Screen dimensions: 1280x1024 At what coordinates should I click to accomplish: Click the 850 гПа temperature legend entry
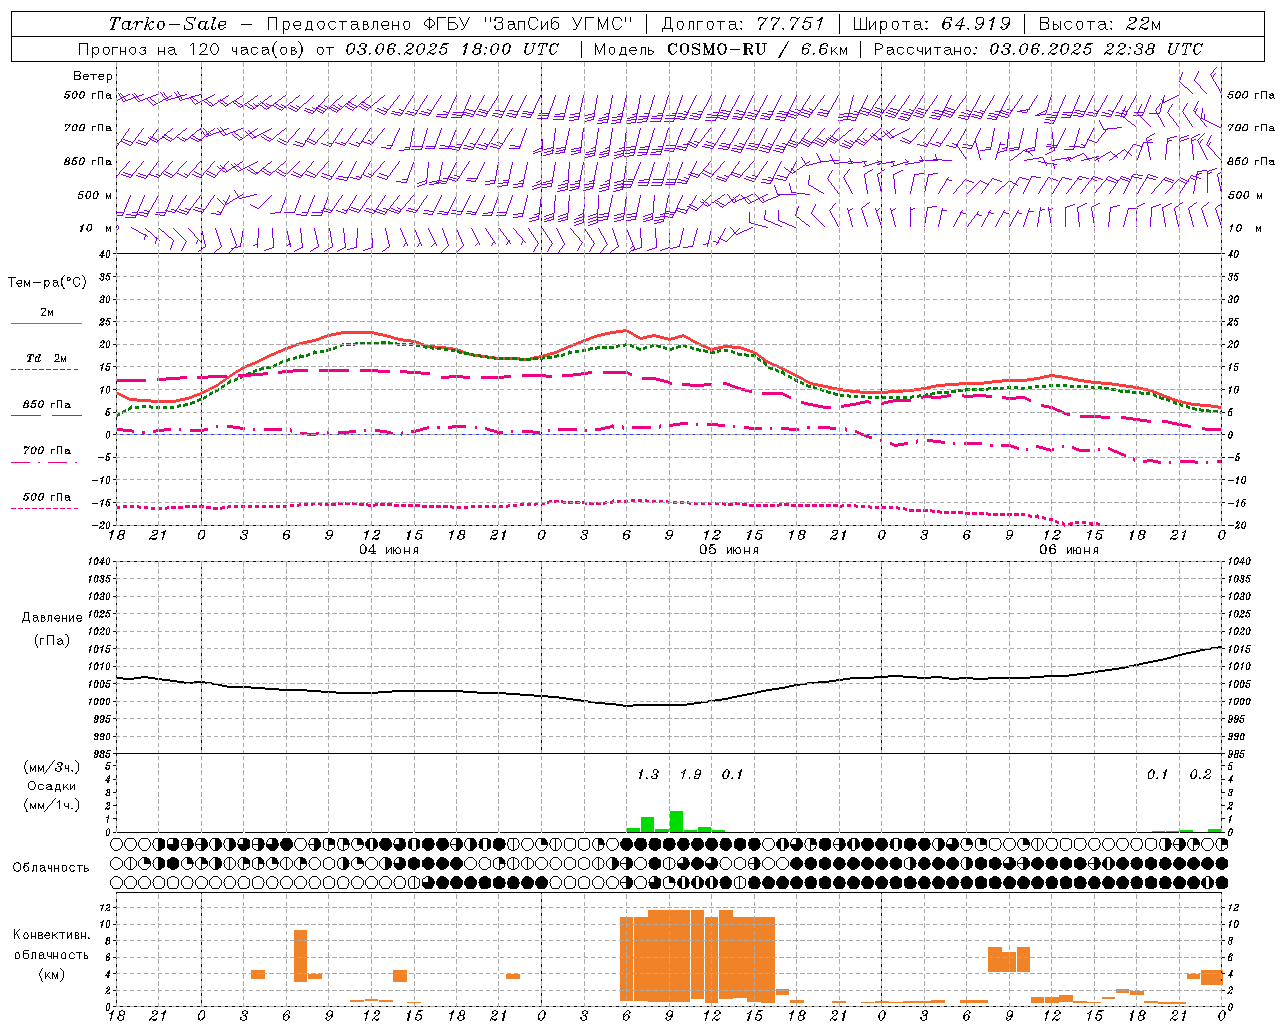[x=47, y=405]
